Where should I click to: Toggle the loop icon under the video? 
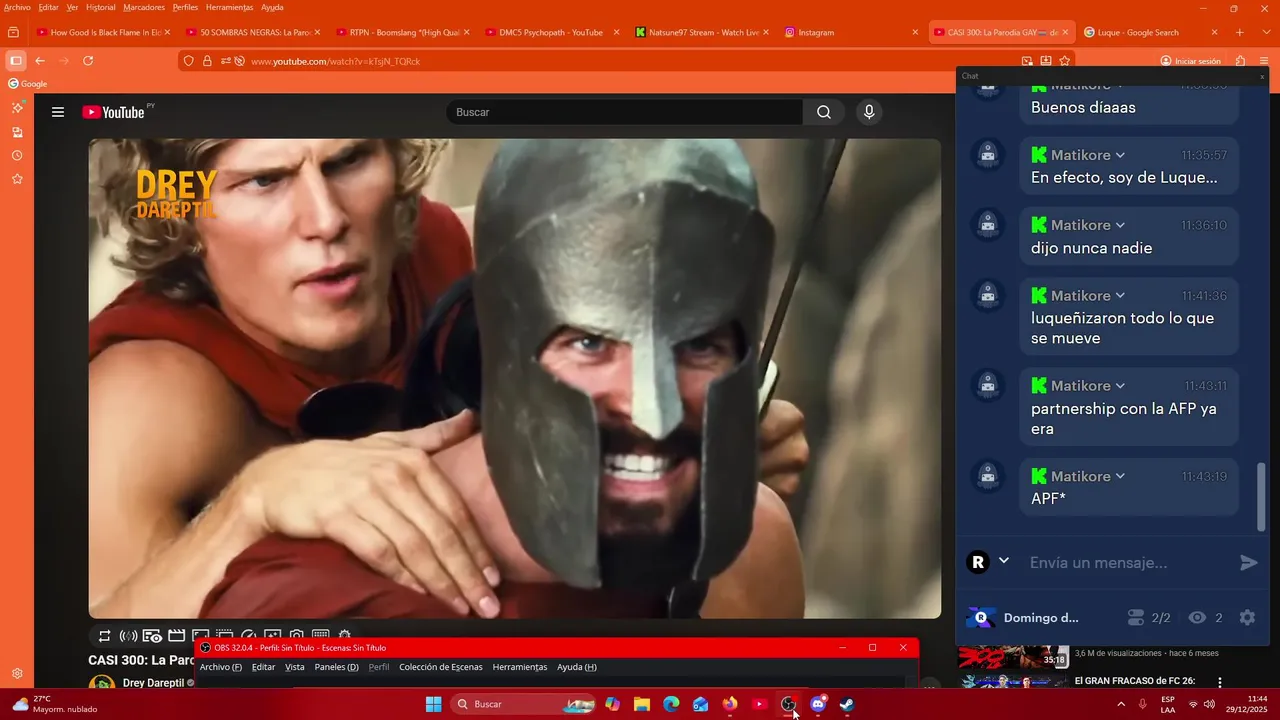pyautogui.click(x=104, y=635)
